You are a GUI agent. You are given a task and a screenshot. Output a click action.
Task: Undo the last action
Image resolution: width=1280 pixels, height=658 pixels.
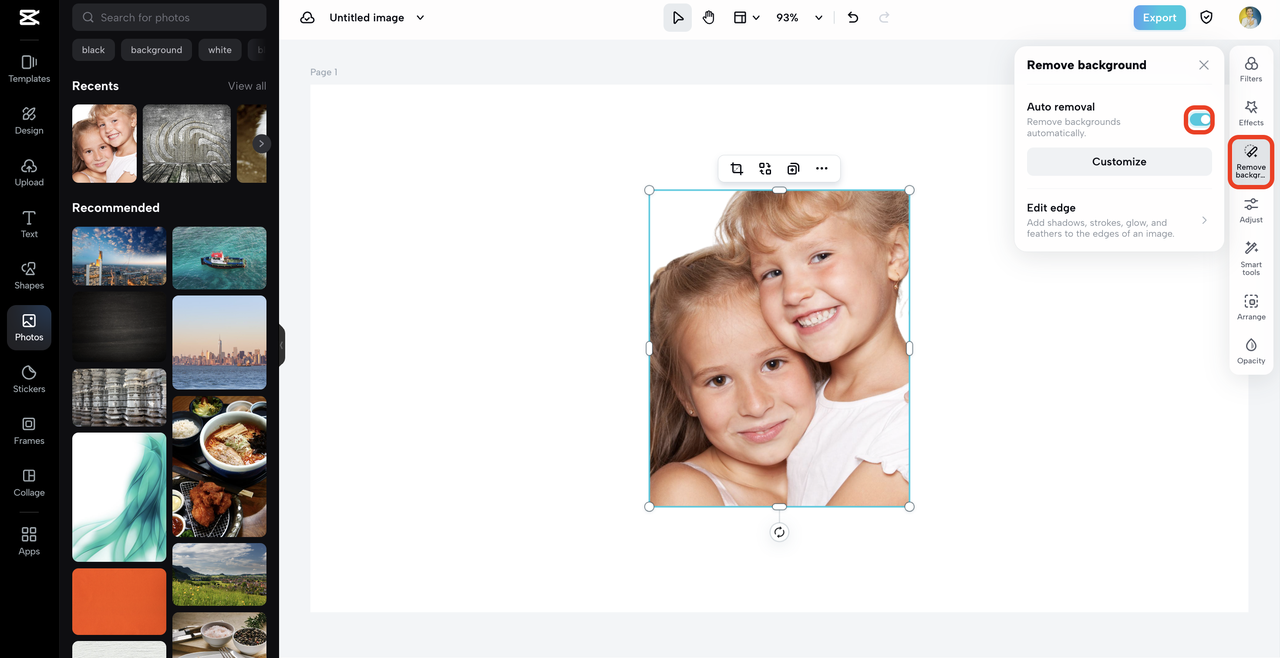(853, 18)
